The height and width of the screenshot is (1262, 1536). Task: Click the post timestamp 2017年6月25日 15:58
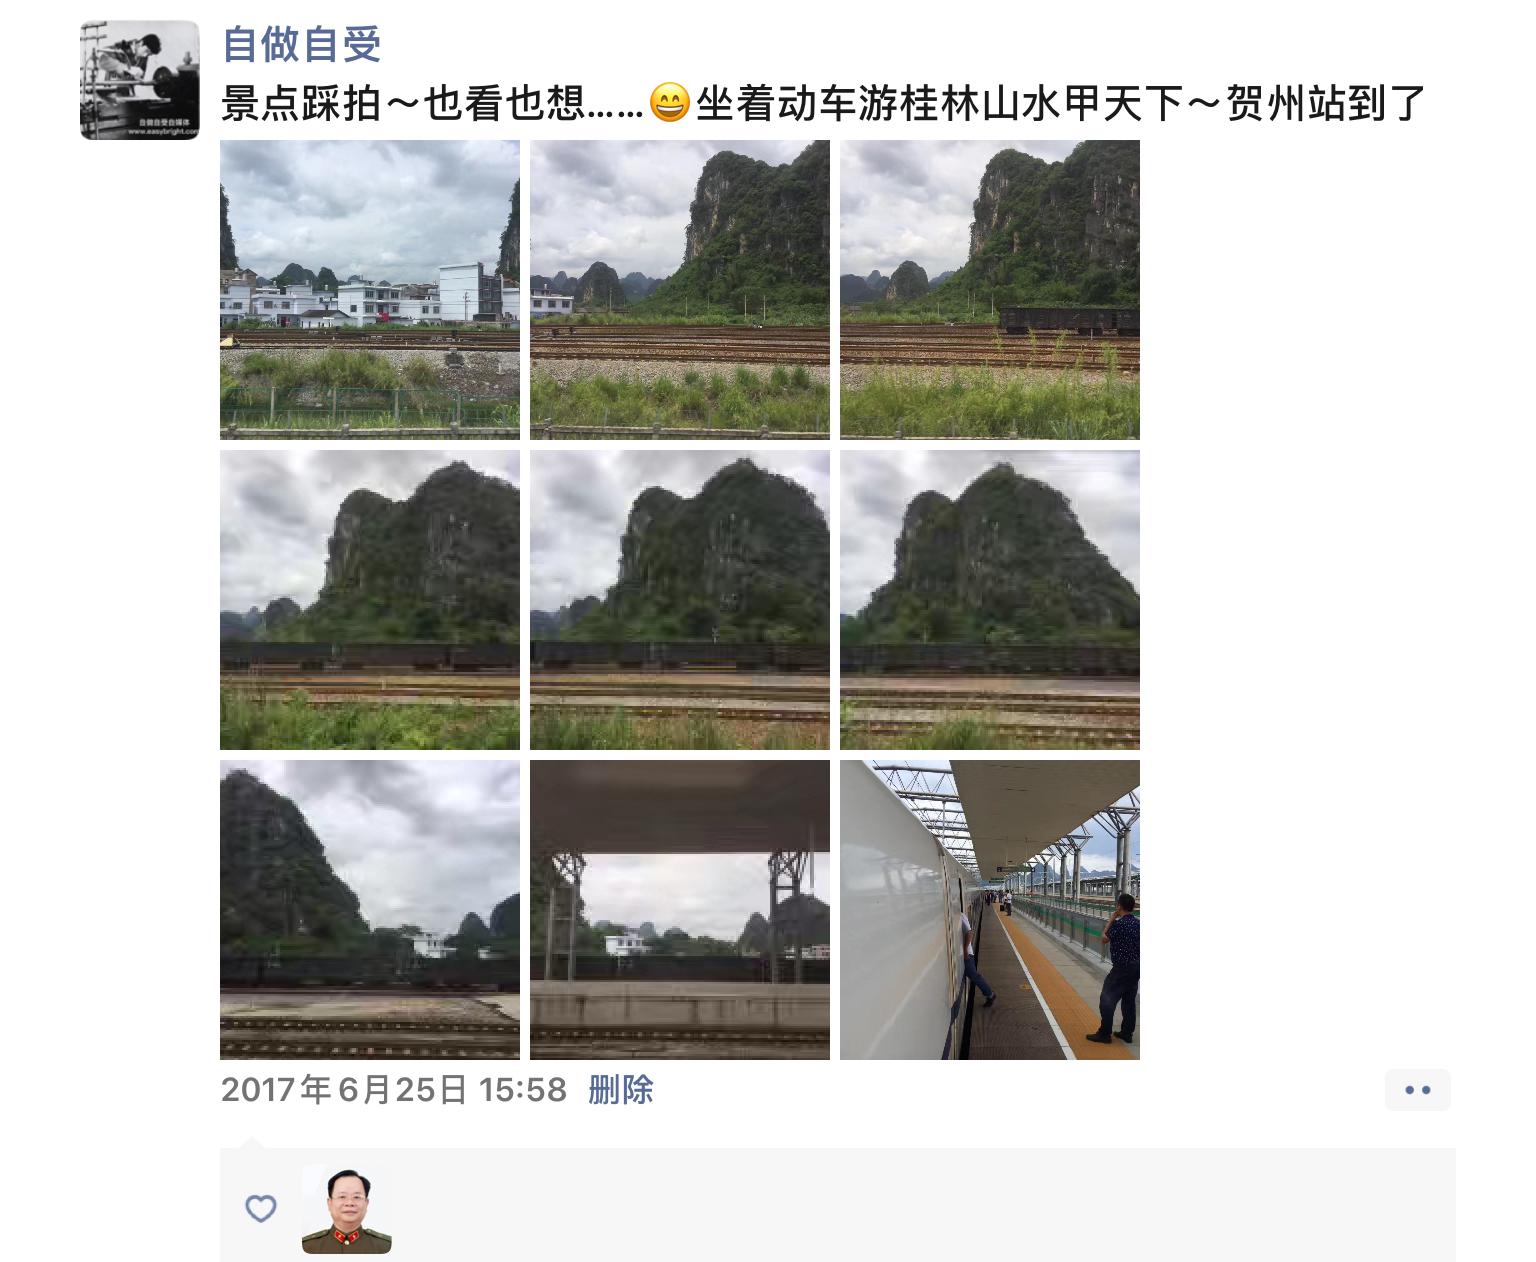(394, 1089)
